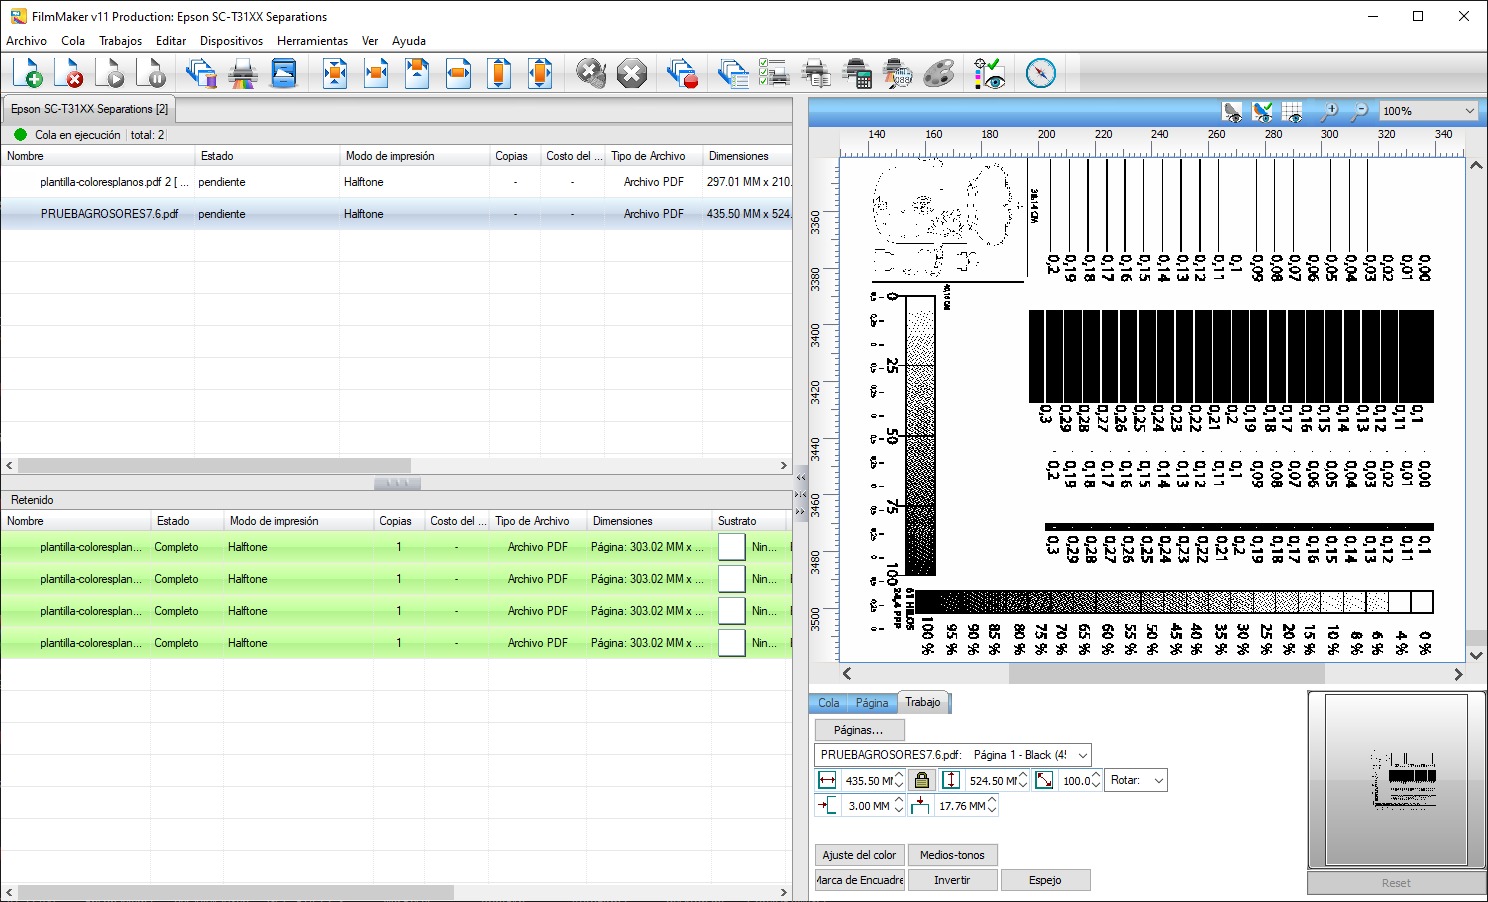Image resolution: width=1488 pixels, height=902 pixels.
Task: Click the delete job icon with red X
Action: tap(69, 73)
